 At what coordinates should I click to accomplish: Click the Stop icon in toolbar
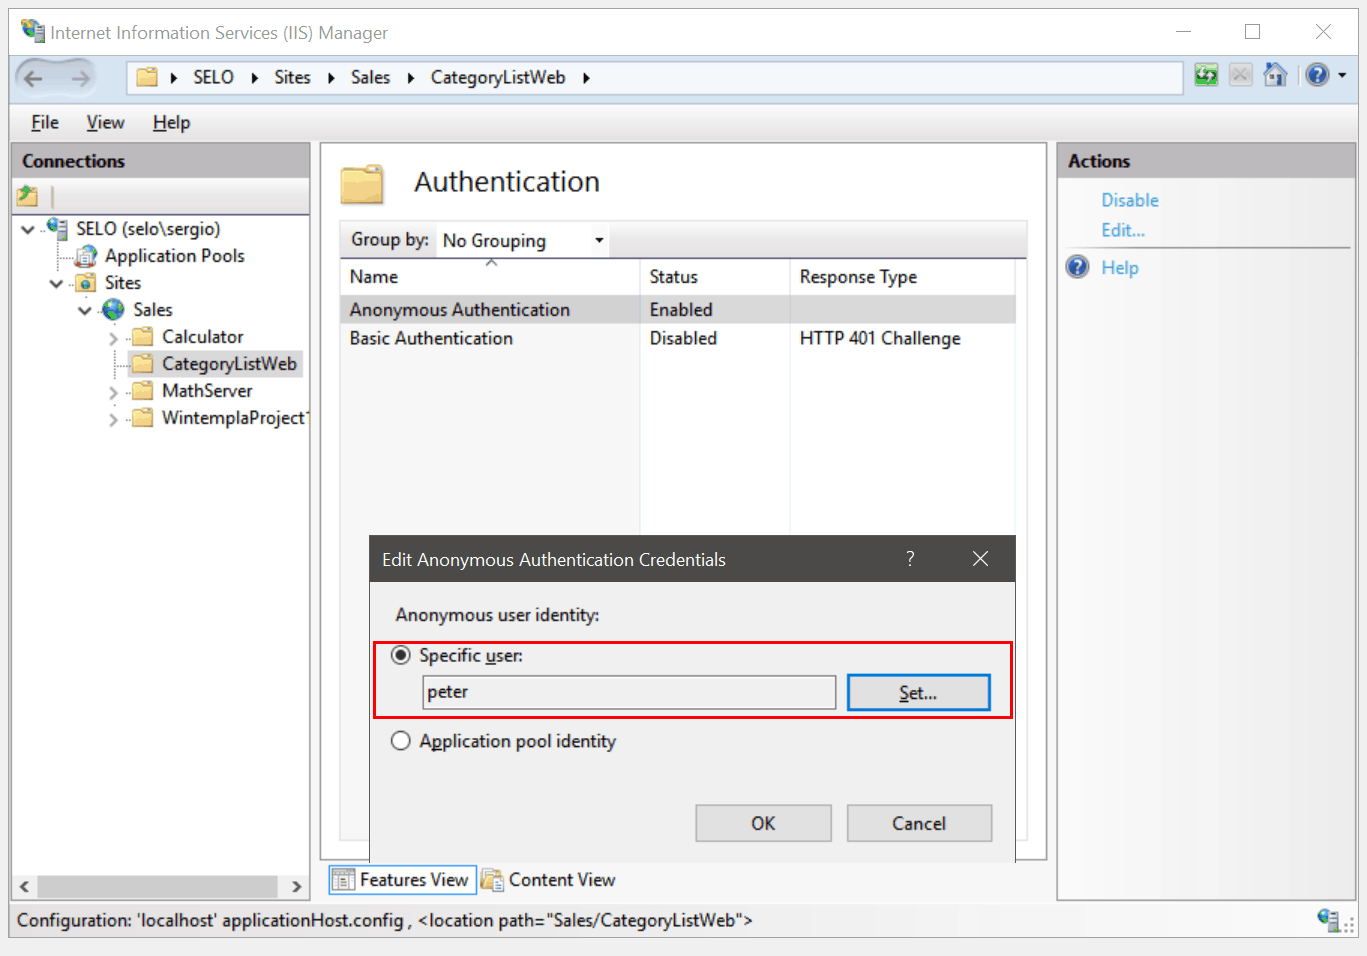click(1240, 75)
